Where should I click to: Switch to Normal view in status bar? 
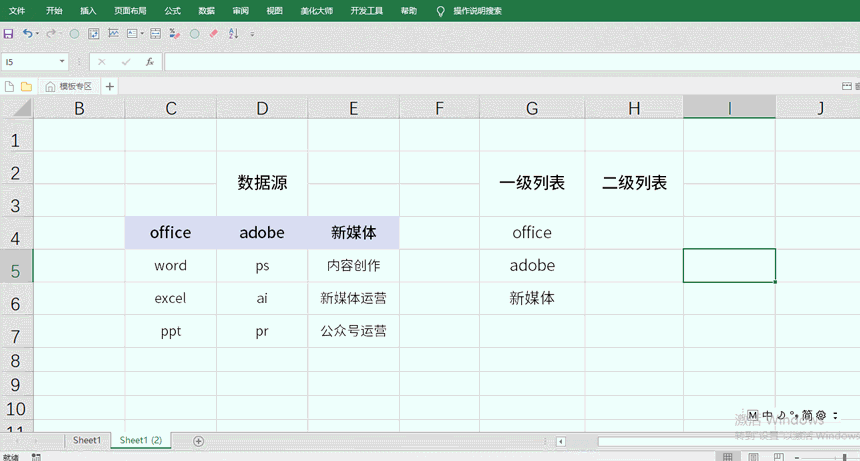click(728, 457)
